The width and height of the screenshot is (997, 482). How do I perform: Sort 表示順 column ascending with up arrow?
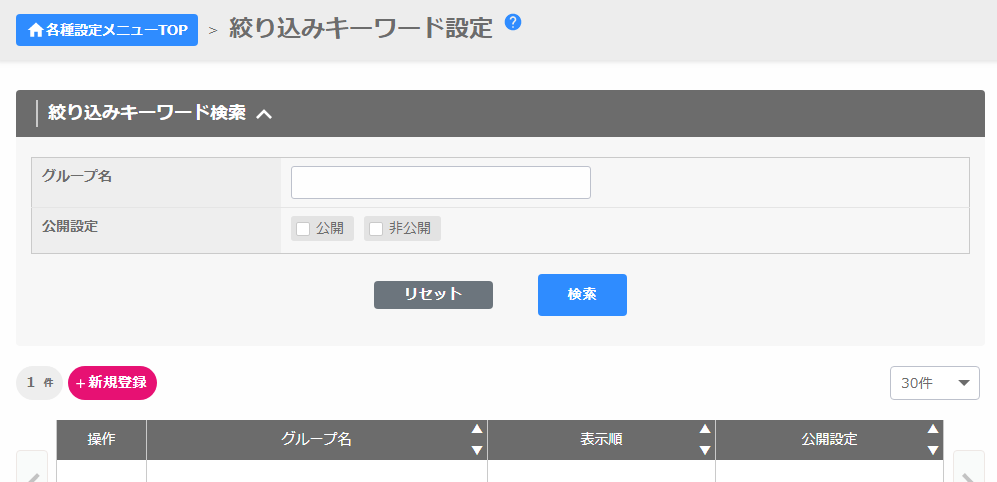coord(705,429)
